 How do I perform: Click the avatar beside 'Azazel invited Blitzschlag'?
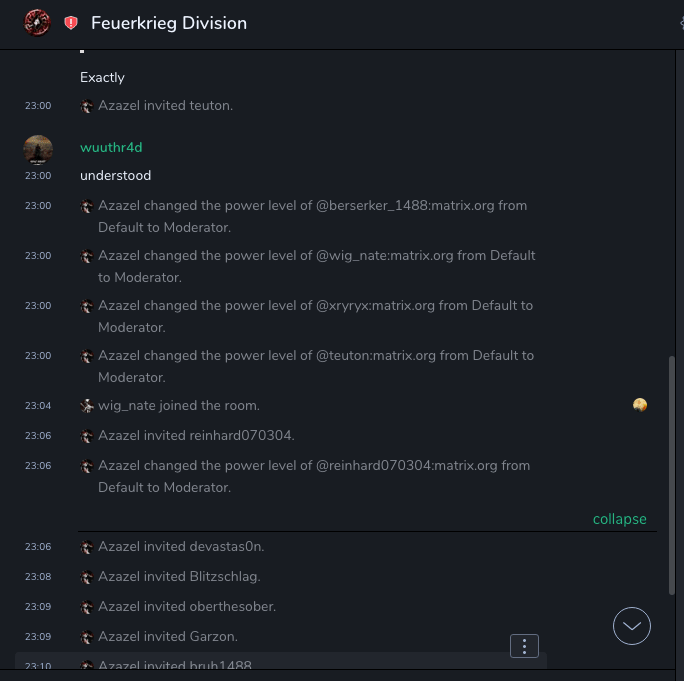[x=87, y=577]
